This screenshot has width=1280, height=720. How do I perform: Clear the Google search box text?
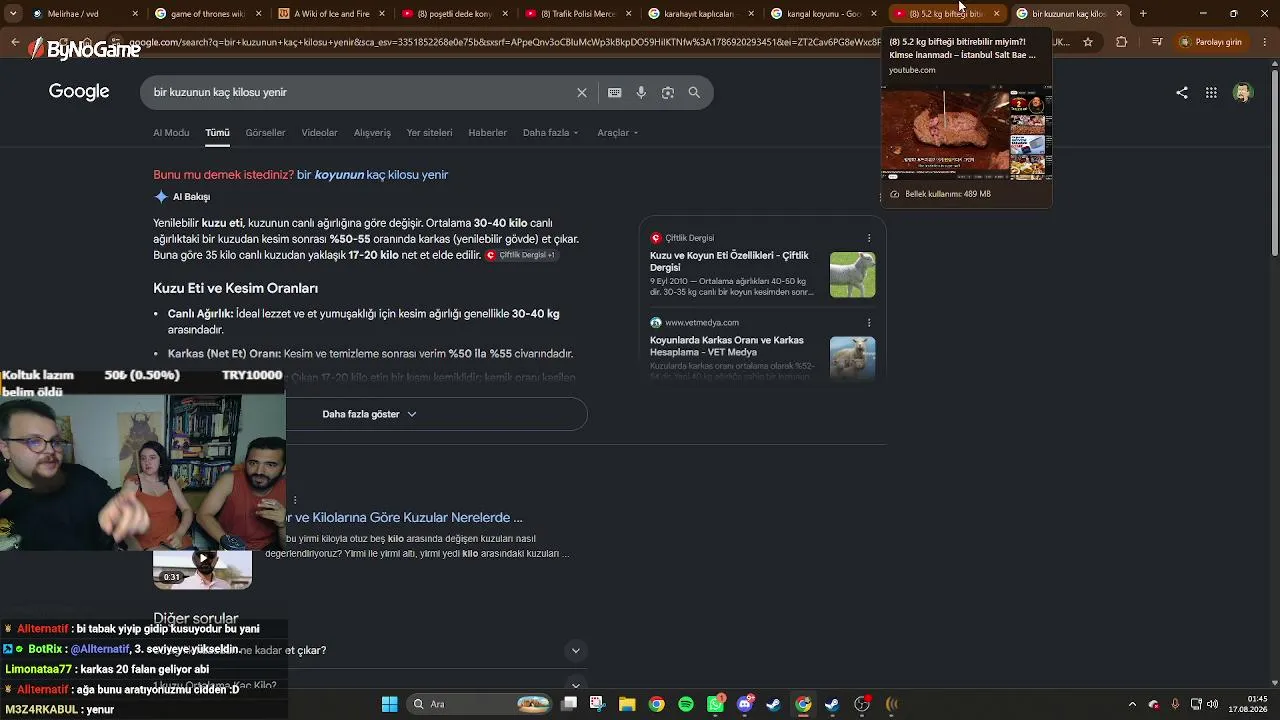582,92
